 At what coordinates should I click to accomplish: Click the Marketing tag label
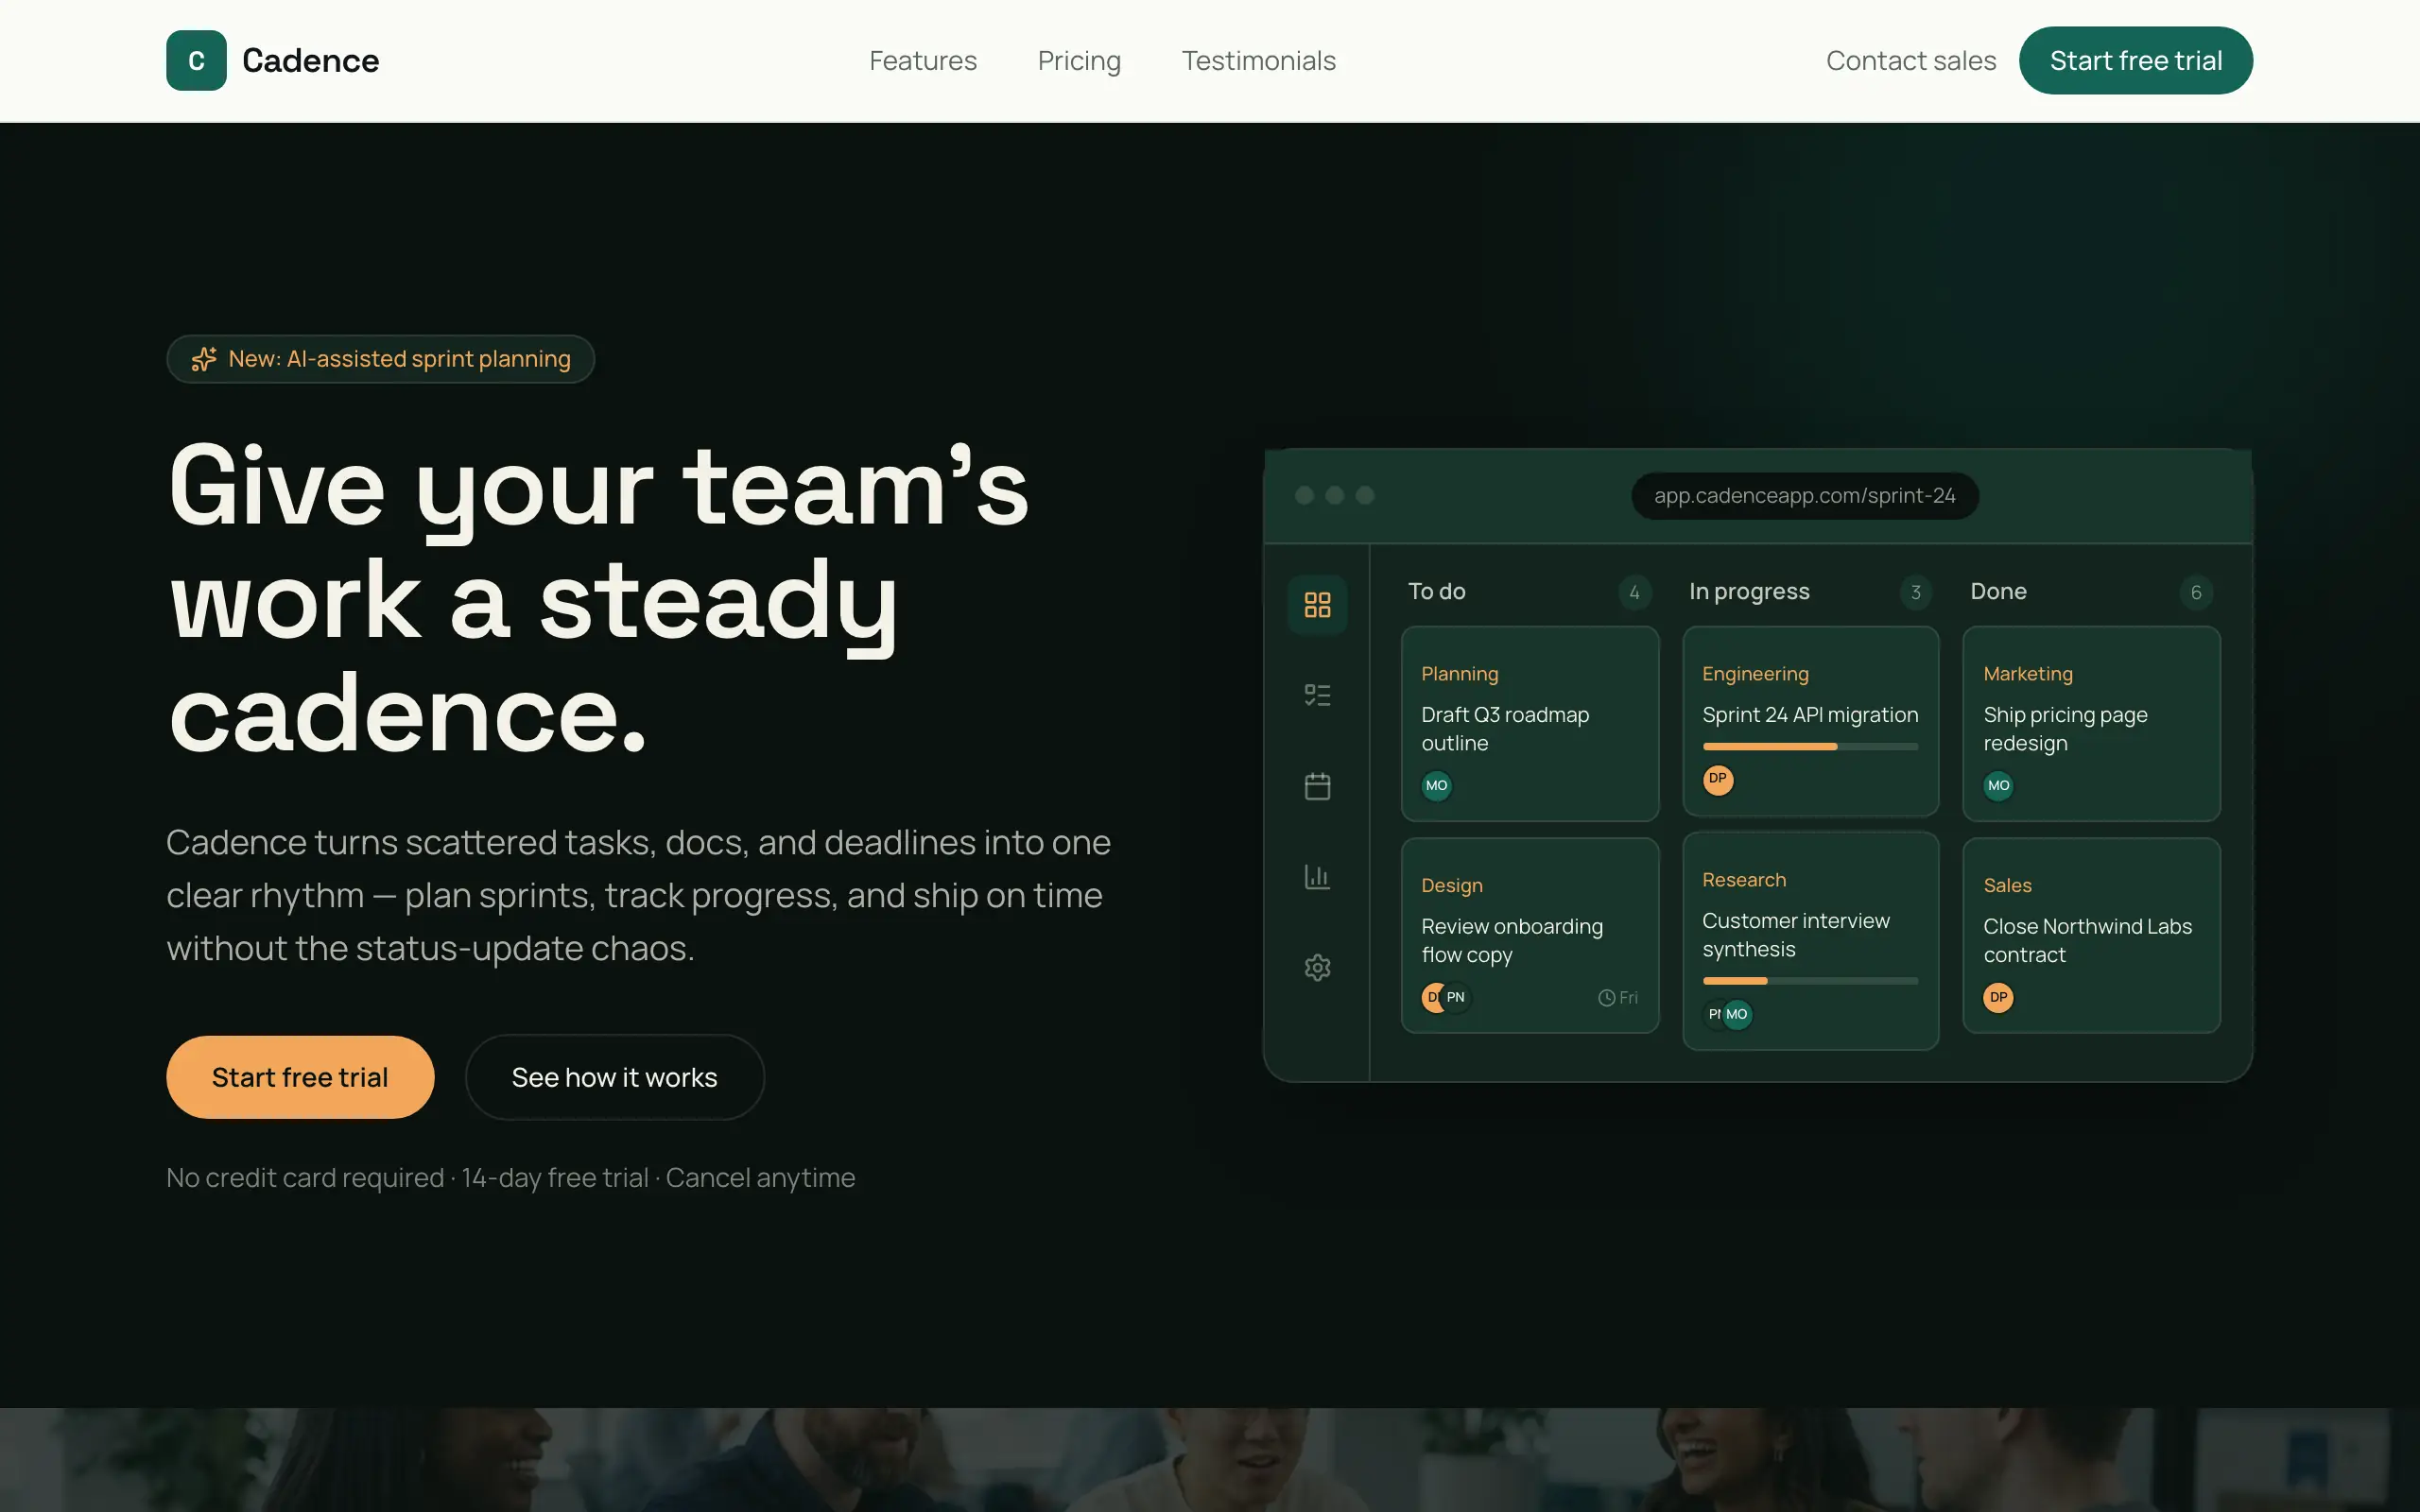pyautogui.click(x=2028, y=674)
